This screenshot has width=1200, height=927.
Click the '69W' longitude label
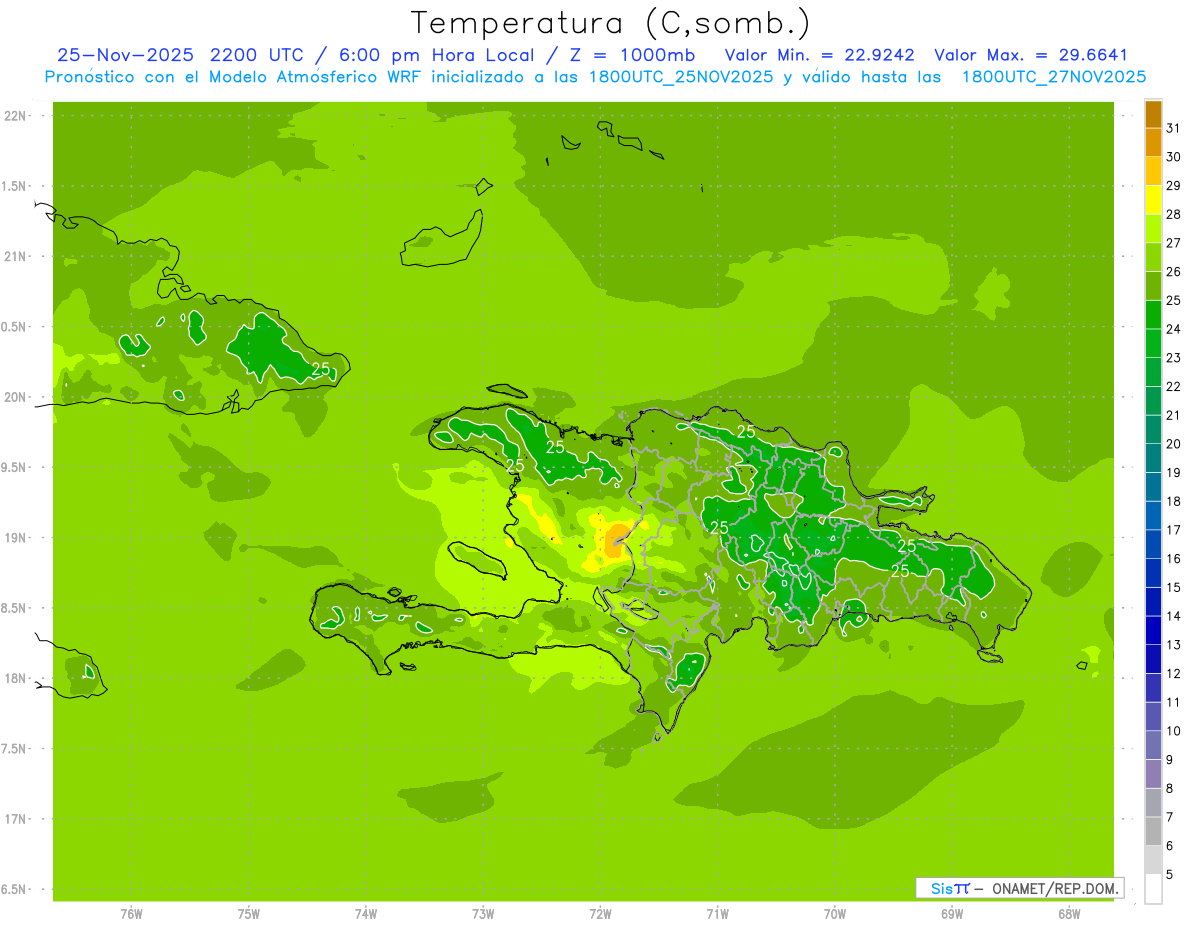click(952, 914)
